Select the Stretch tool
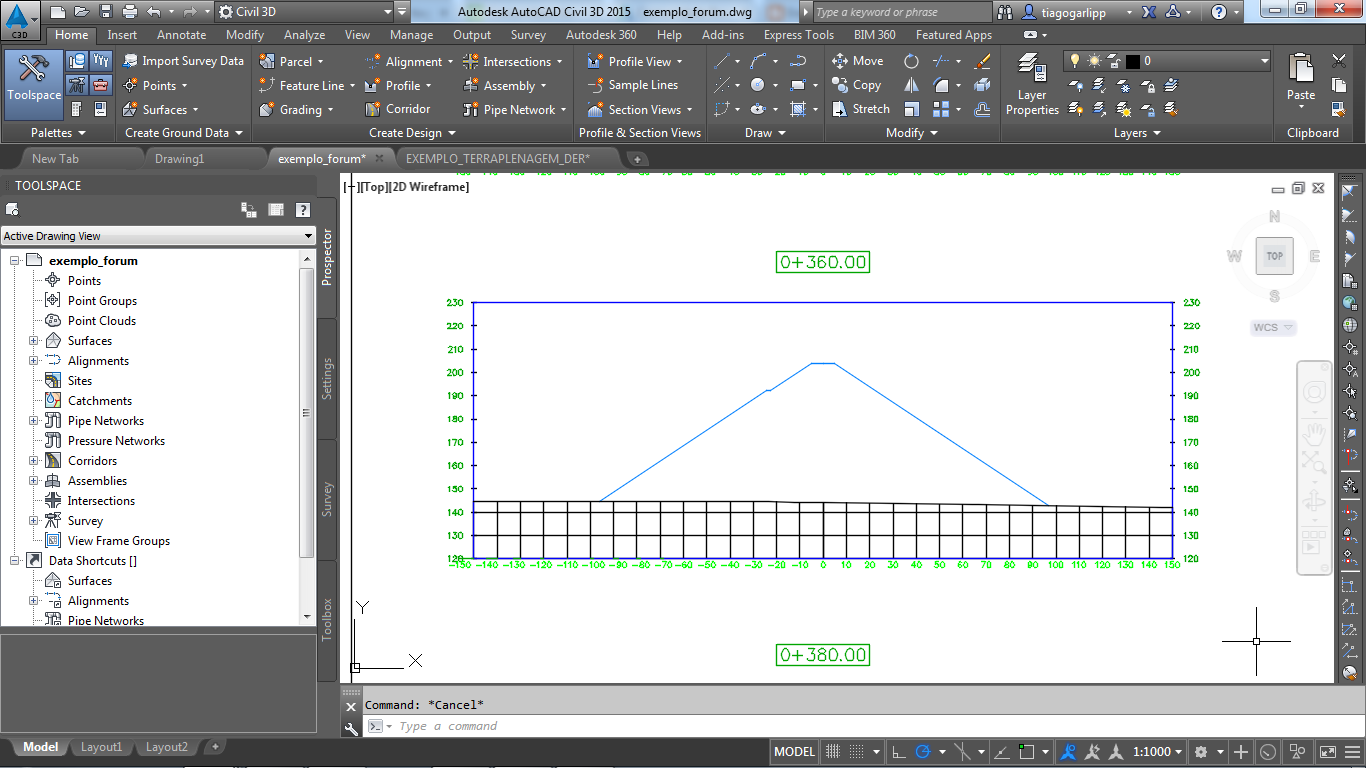 [x=861, y=109]
